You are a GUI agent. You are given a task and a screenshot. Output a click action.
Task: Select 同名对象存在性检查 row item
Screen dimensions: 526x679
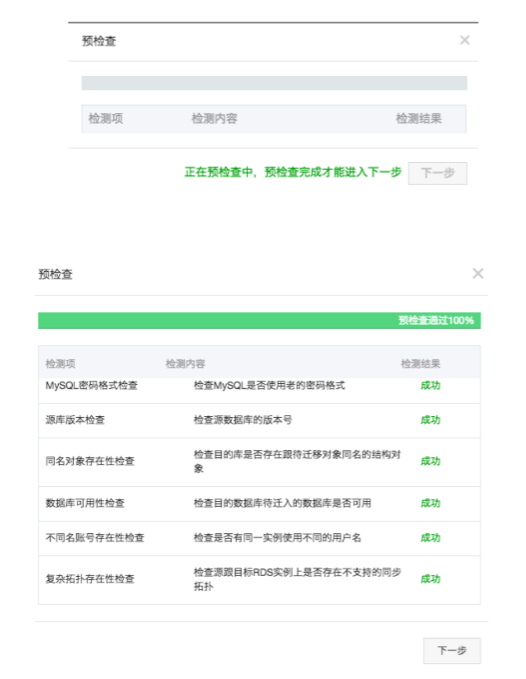pos(90,461)
